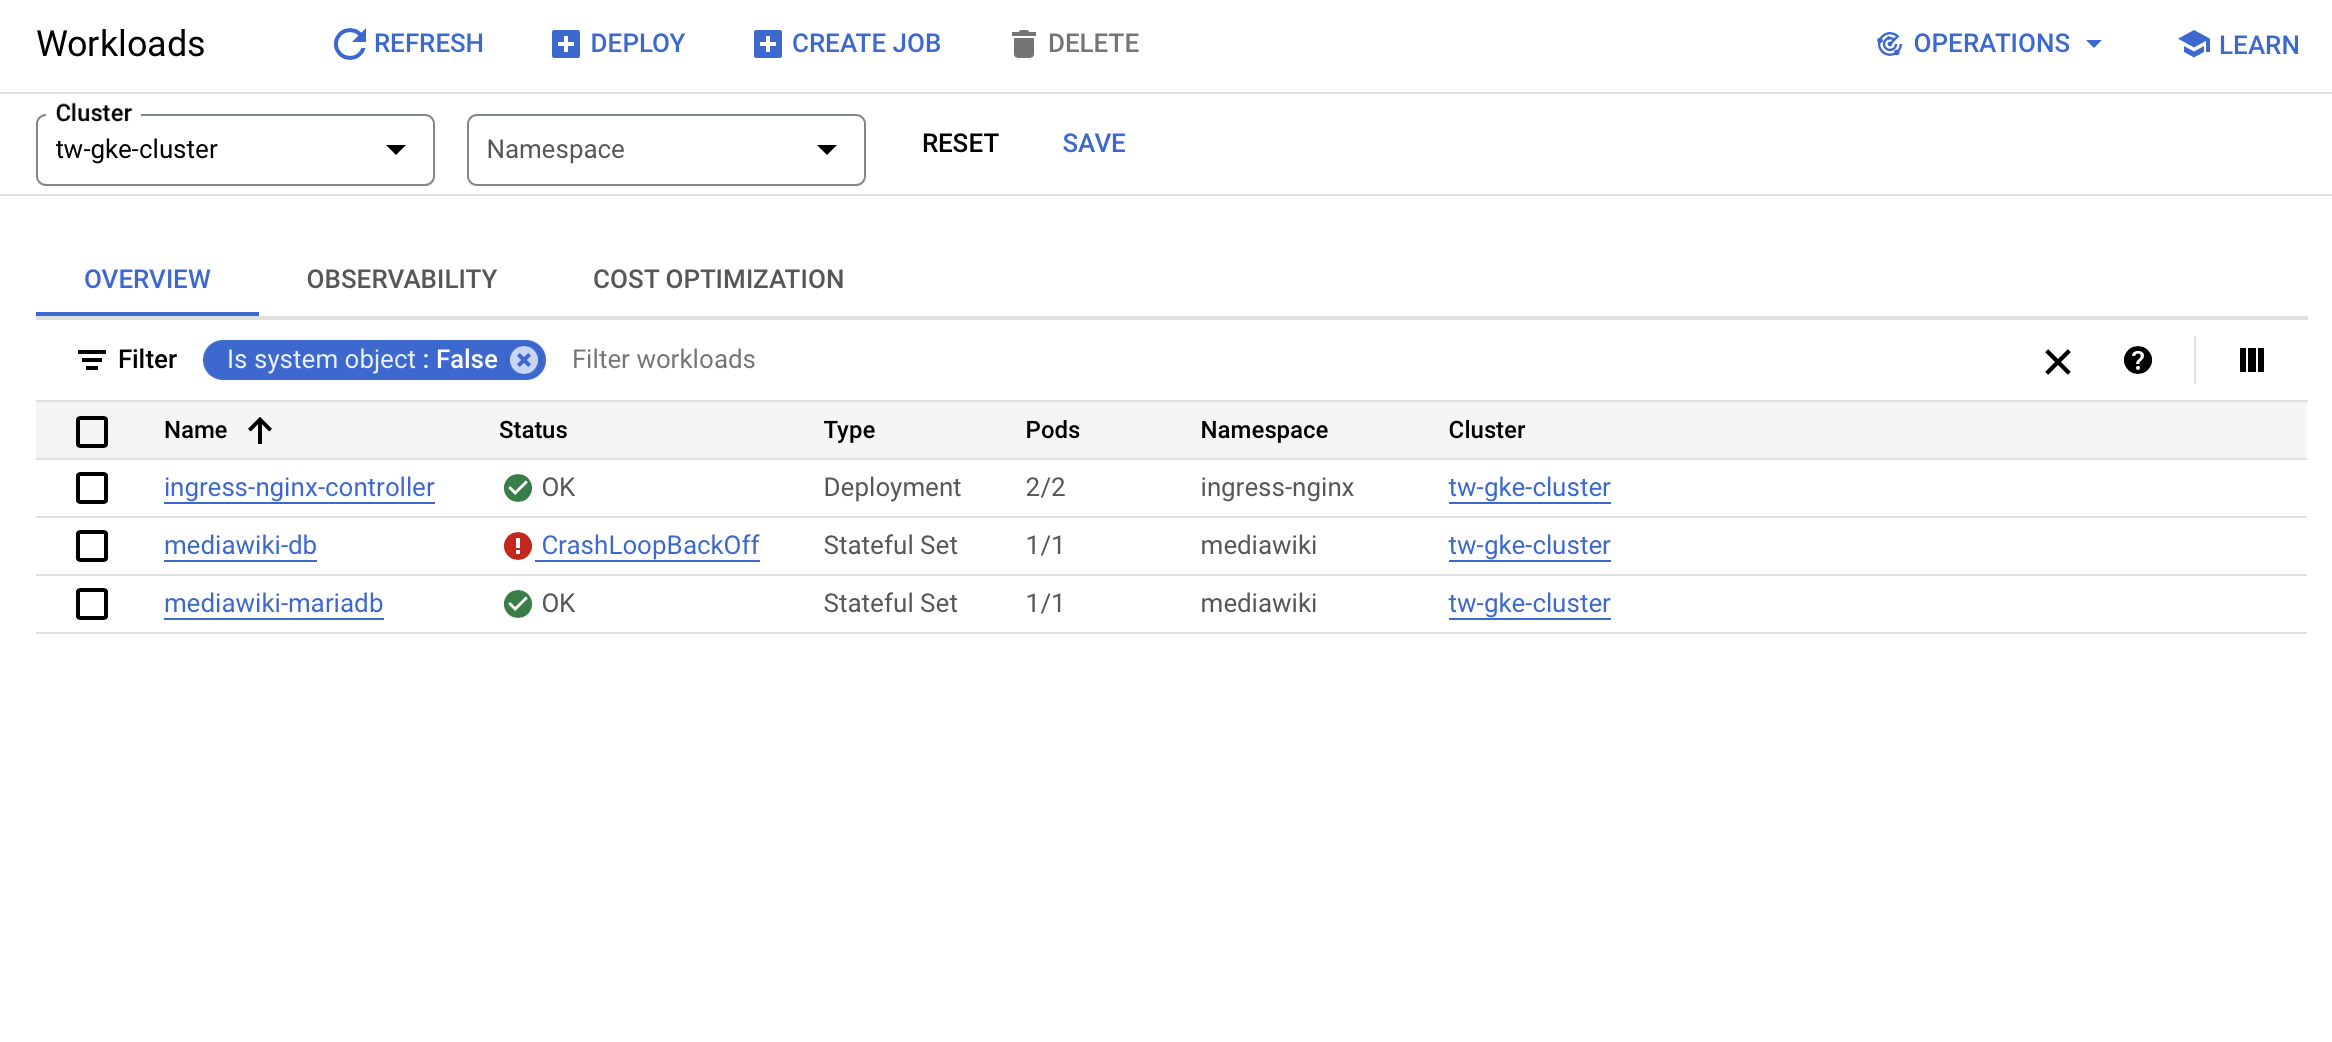Check the mediawiki-db row checkbox
The width and height of the screenshot is (2332, 1042).
click(x=92, y=546)
